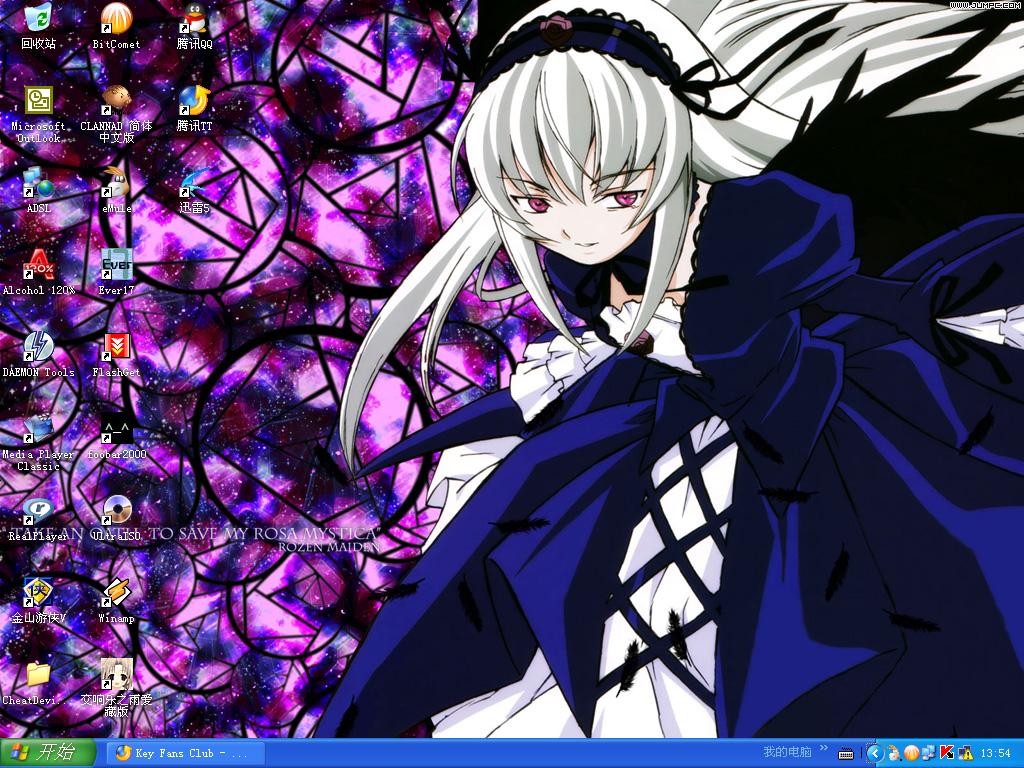The height and width of the screenshot is (768, 1024).
Task: Click the 13:54 taskbar clock
Action: [995, 754]
